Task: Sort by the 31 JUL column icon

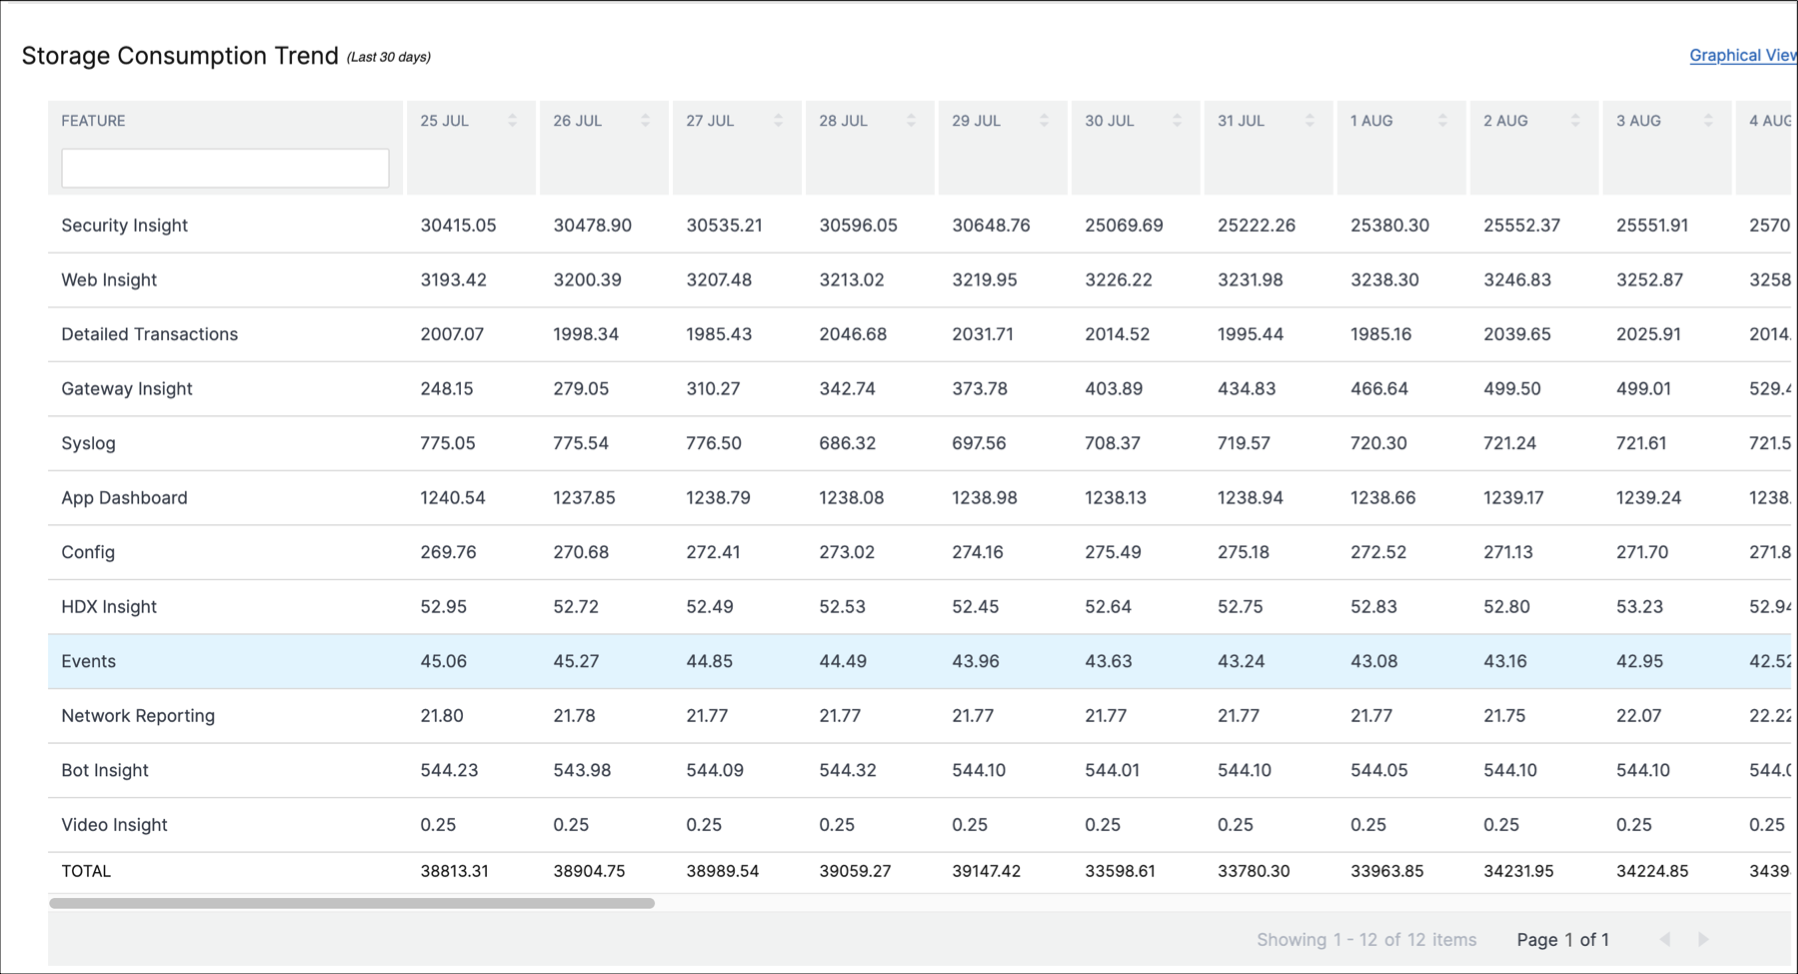Action: click(x=1310, y=121)
